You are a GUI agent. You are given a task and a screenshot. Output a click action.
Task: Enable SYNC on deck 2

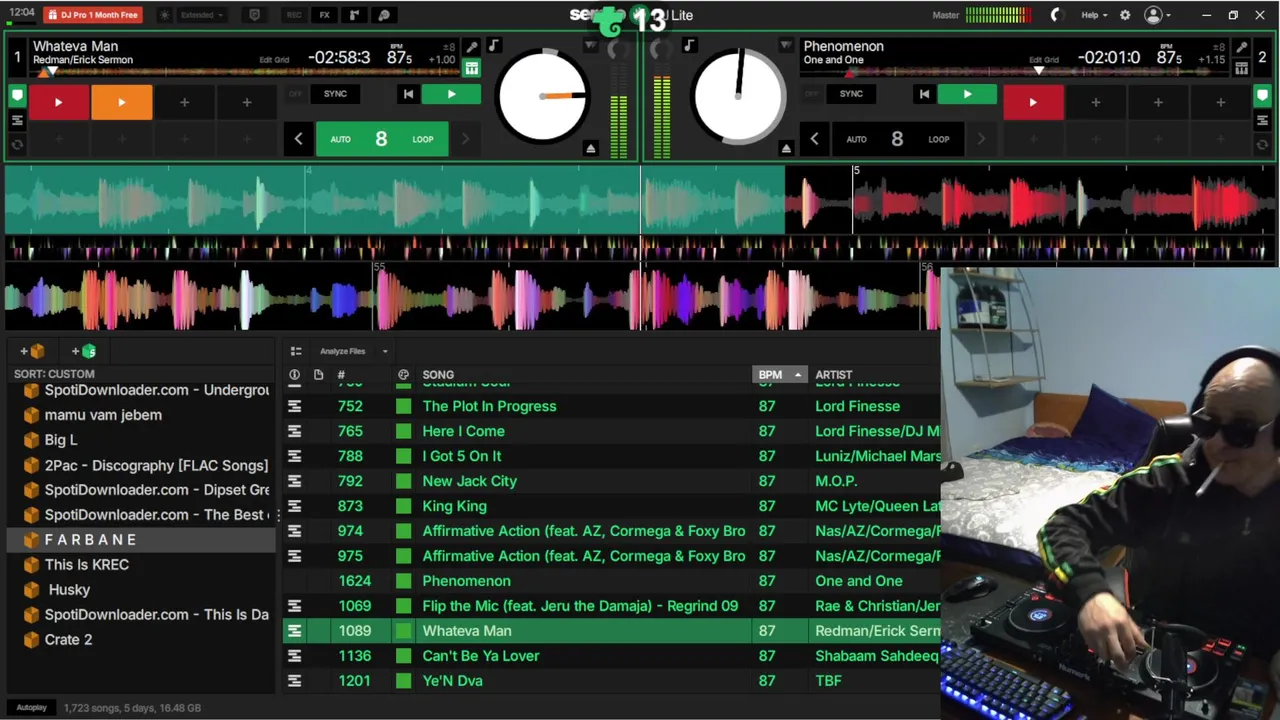point(851,94)
